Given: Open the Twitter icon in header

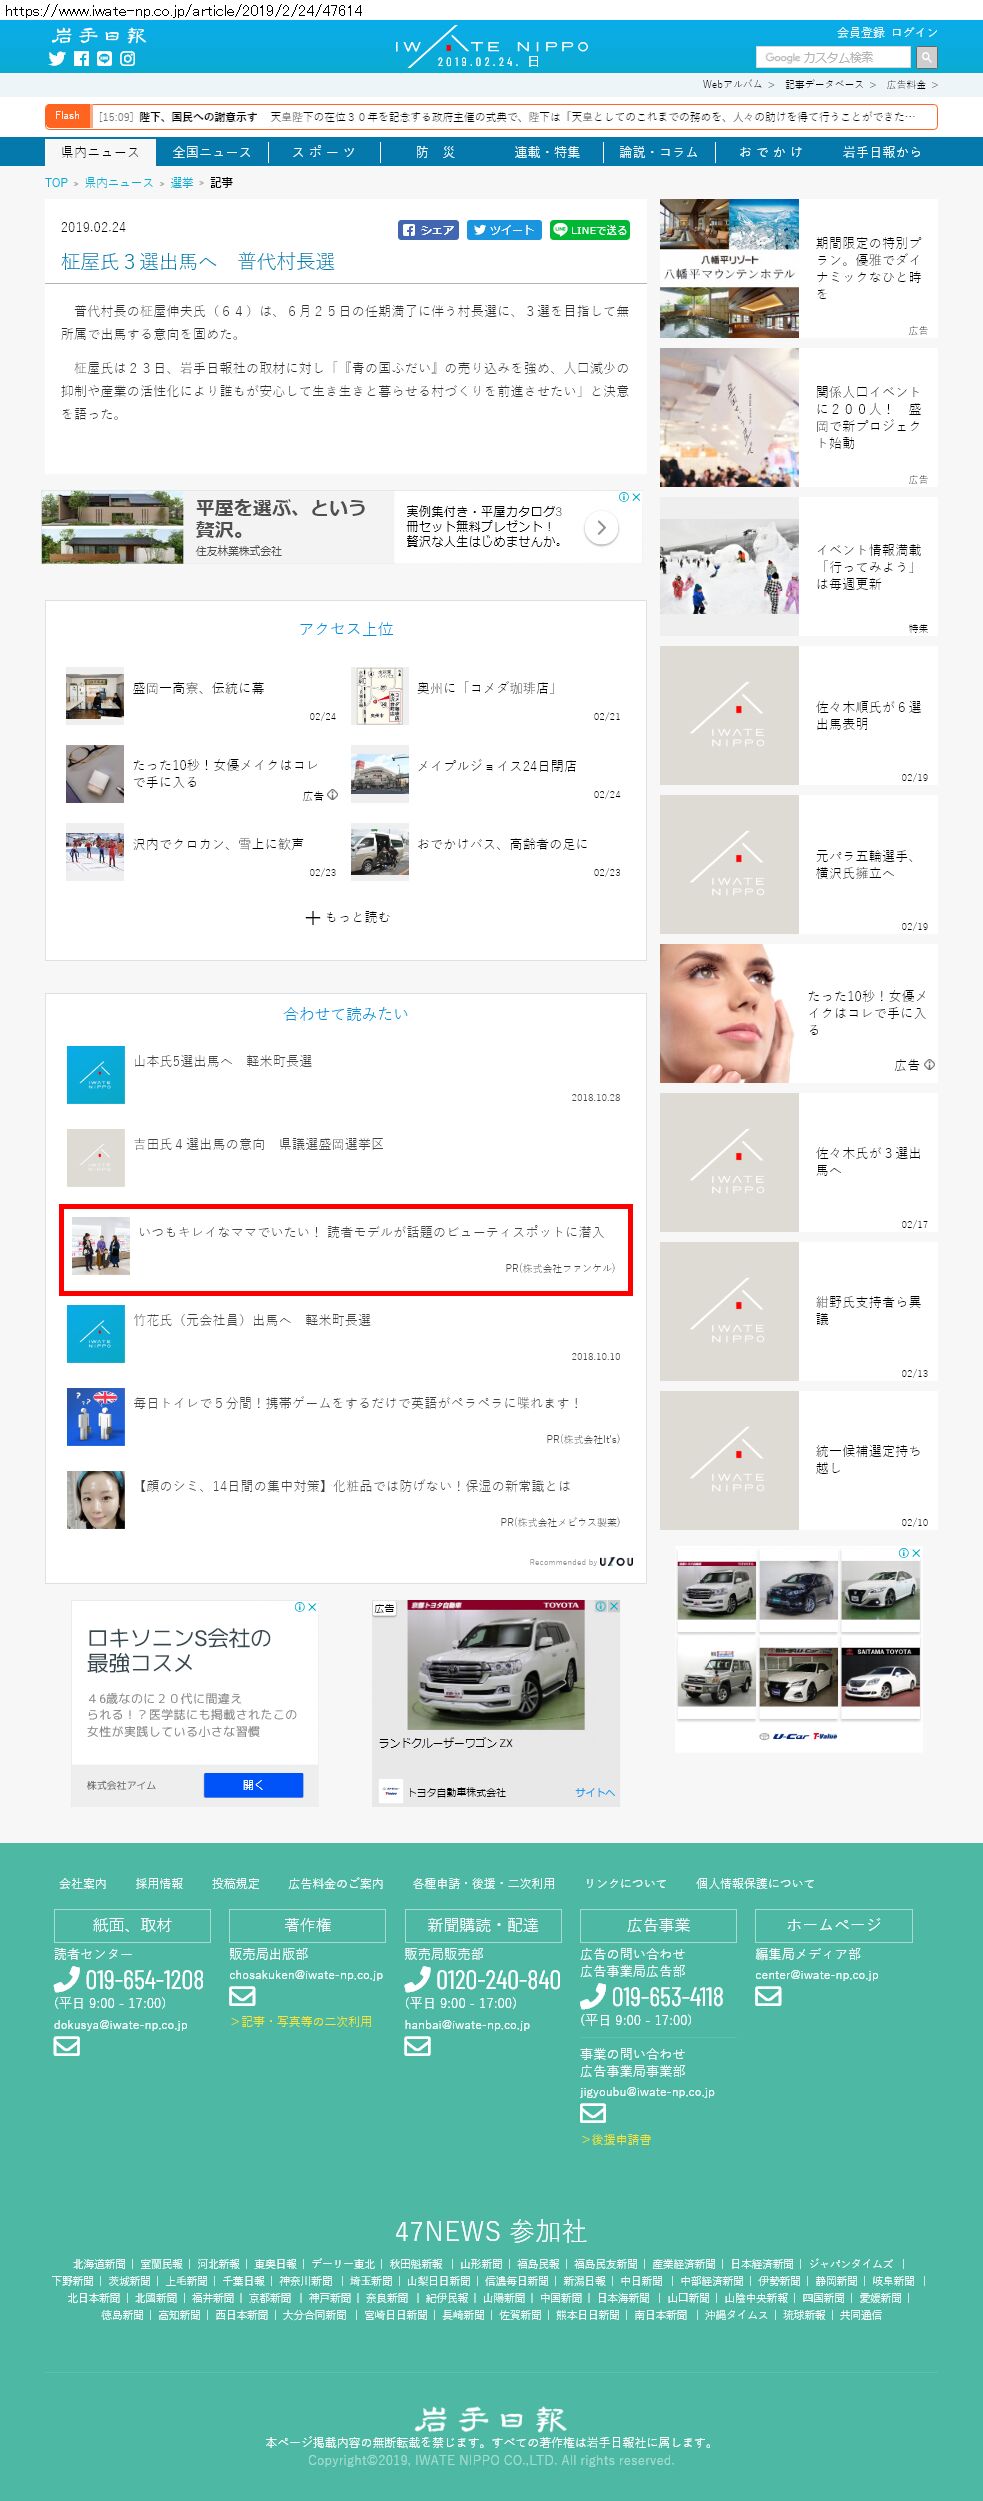Looking at the screenshot, I should pos(57,59).
